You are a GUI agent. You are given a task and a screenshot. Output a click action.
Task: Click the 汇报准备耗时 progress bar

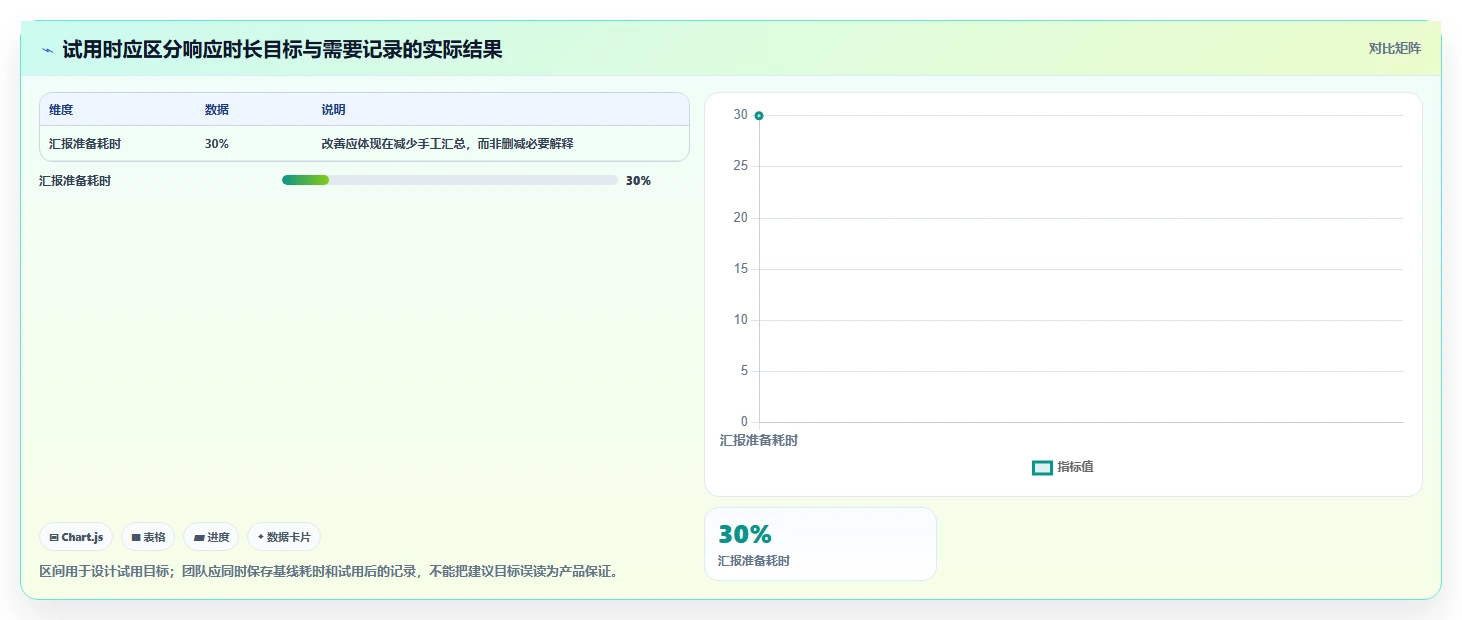(449, 180)
